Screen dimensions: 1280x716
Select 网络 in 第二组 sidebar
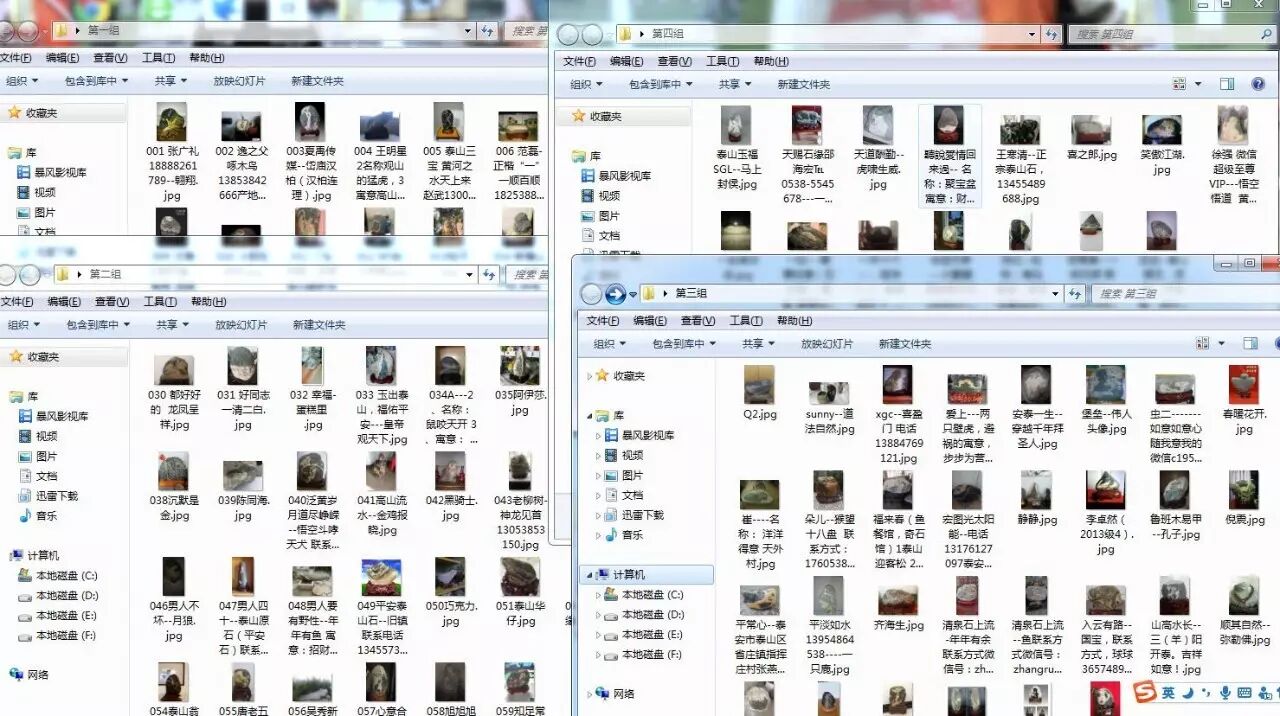click(30, 675)
